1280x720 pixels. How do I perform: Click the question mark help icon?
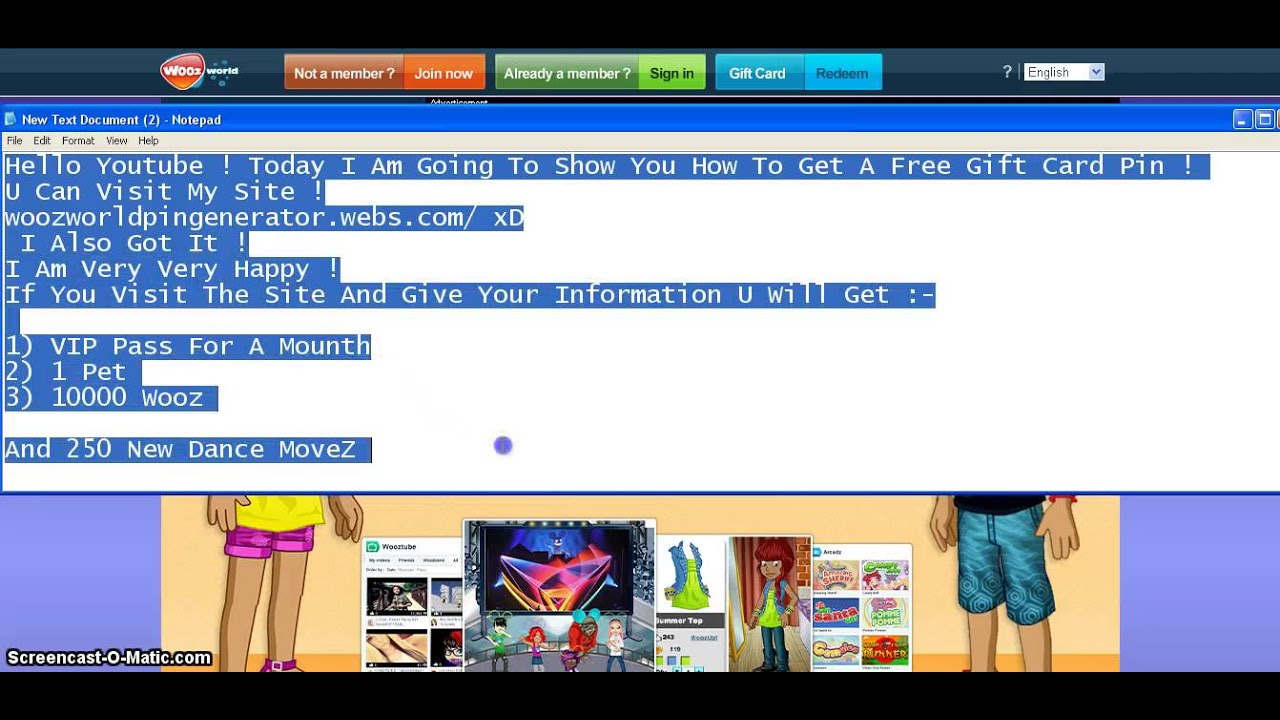(x=1007, y=72)
